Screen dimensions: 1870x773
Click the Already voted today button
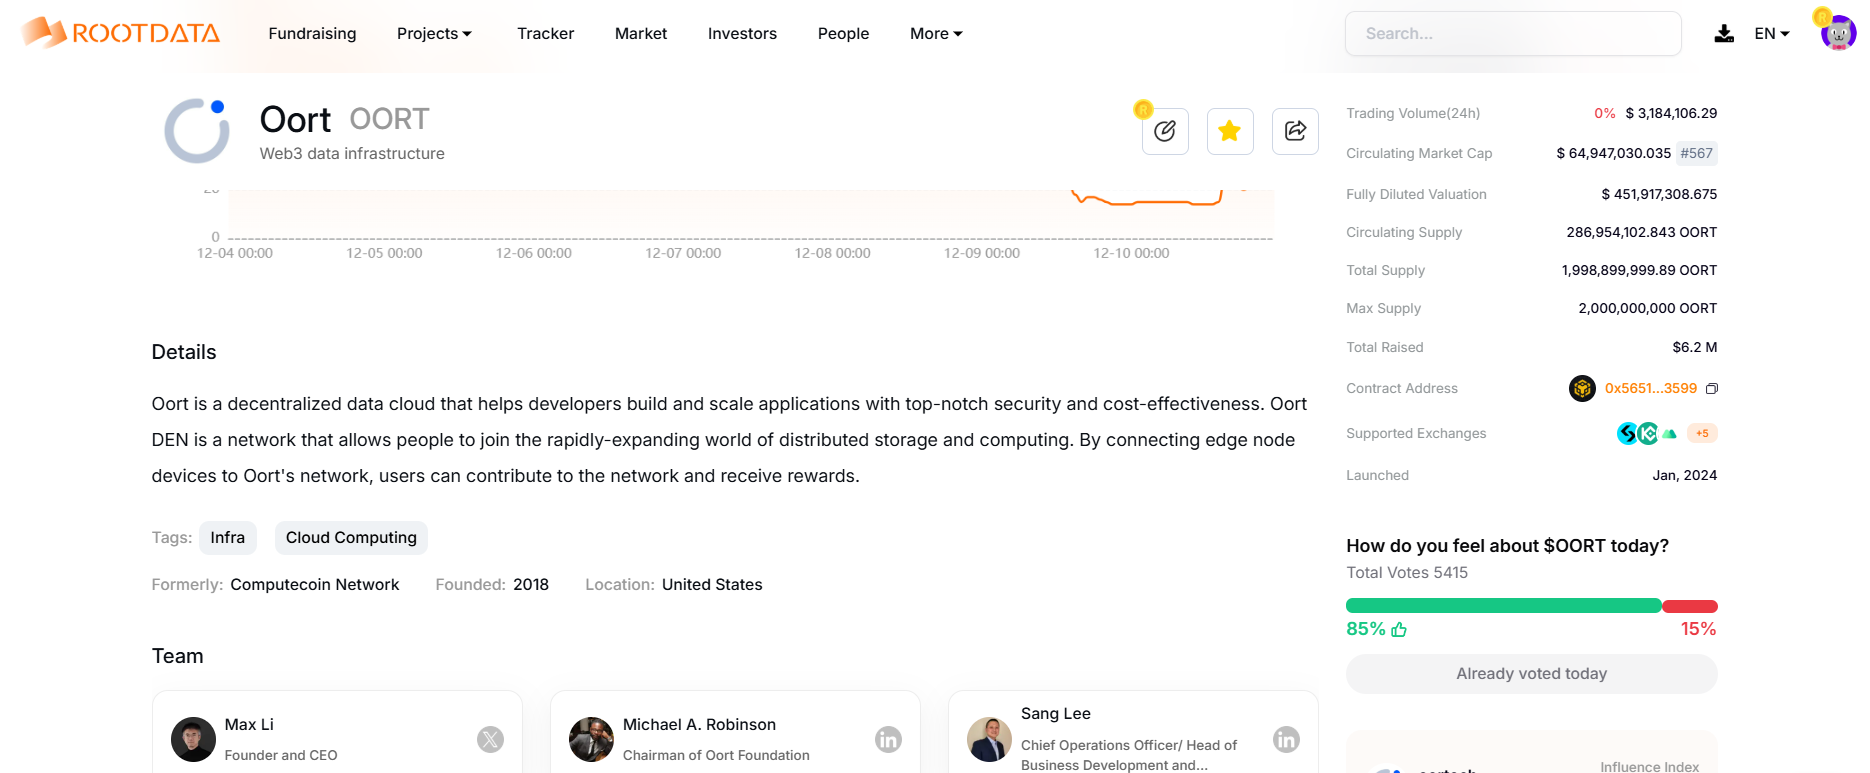pyautogui.click(x=1532, y=673)
